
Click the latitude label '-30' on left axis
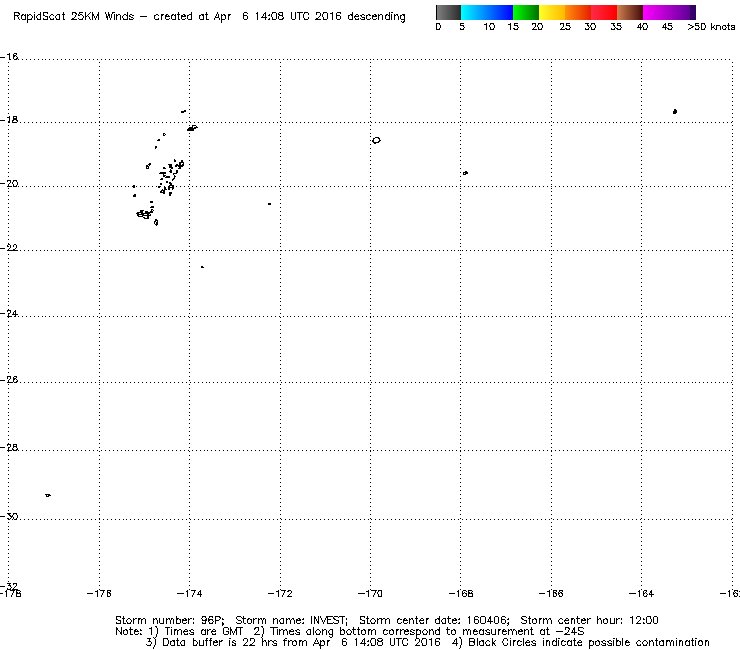[x=9, y=516]
